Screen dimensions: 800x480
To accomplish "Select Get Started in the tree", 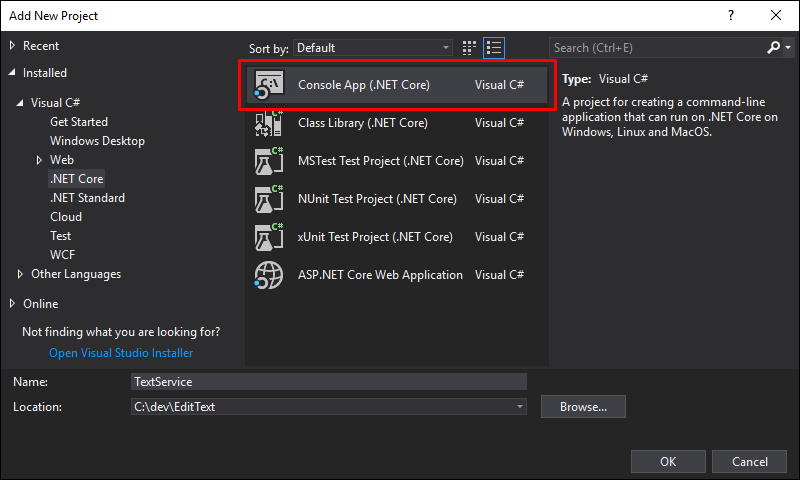I will tap(79, 122).
